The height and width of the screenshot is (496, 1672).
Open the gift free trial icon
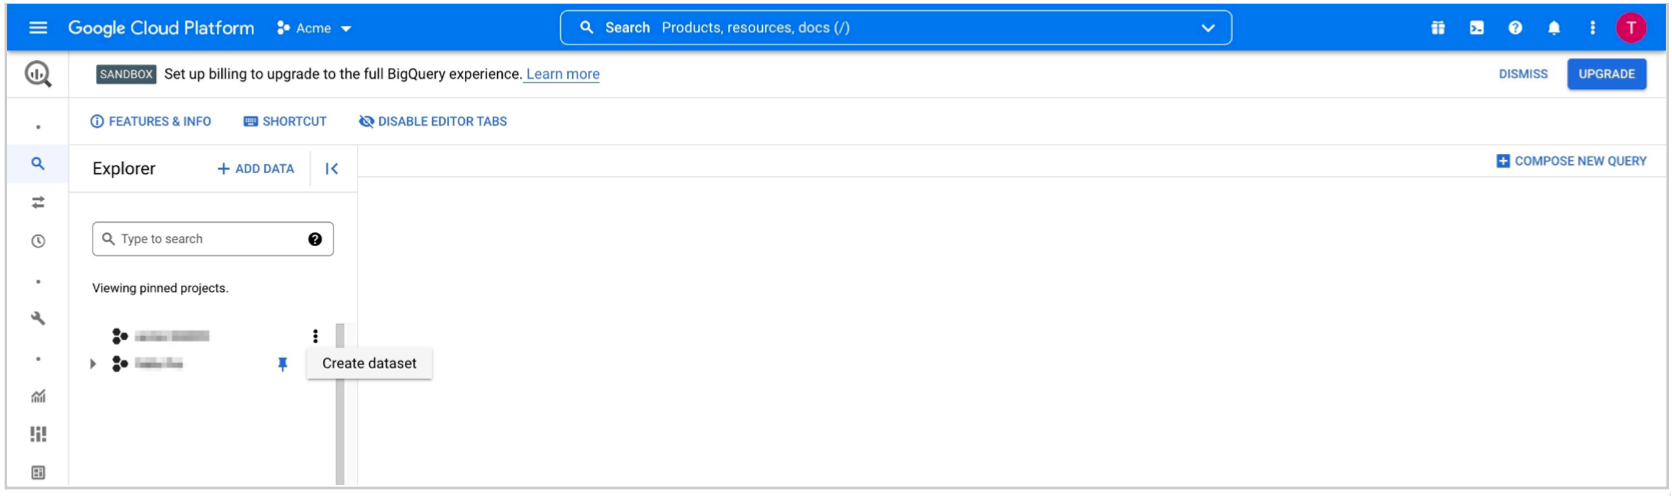coord(1438,28)
